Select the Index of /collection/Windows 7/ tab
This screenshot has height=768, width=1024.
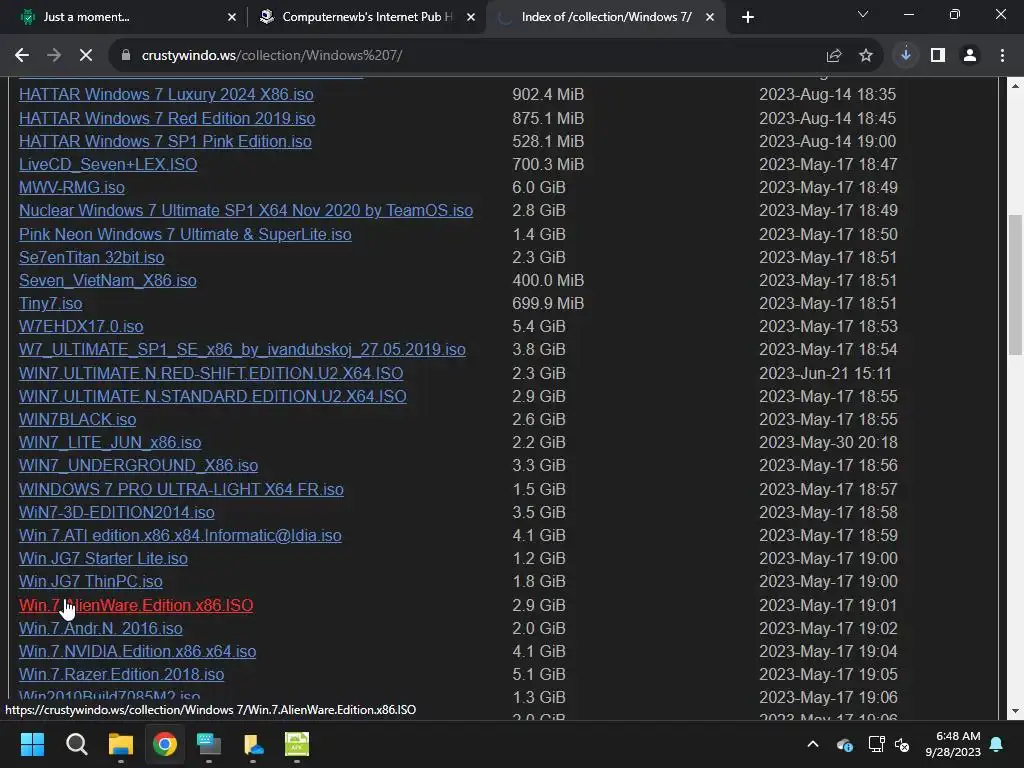click(605, 18)
